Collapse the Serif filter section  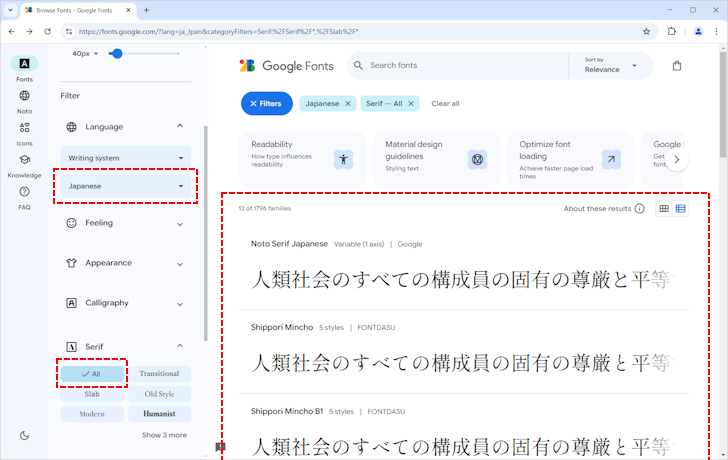coord(180,346)
